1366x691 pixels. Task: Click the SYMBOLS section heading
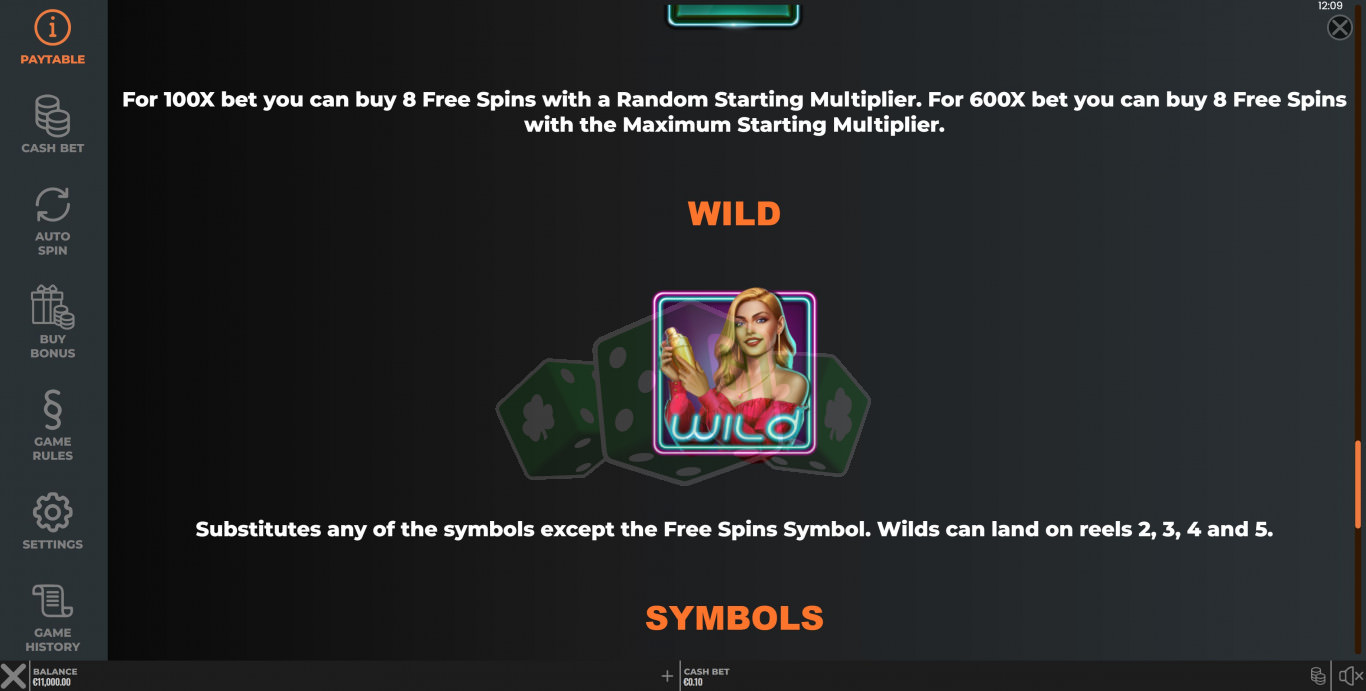tap(734, 618)
